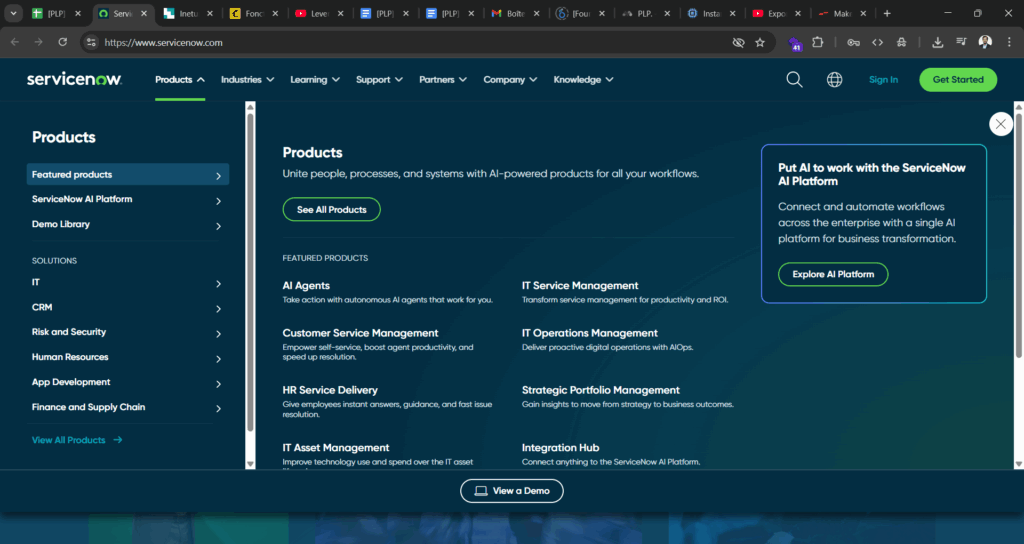Screen dimensions: 1024x544
Task: Switch to the first [PLP] spreadsheet tab
Action: 55,13
